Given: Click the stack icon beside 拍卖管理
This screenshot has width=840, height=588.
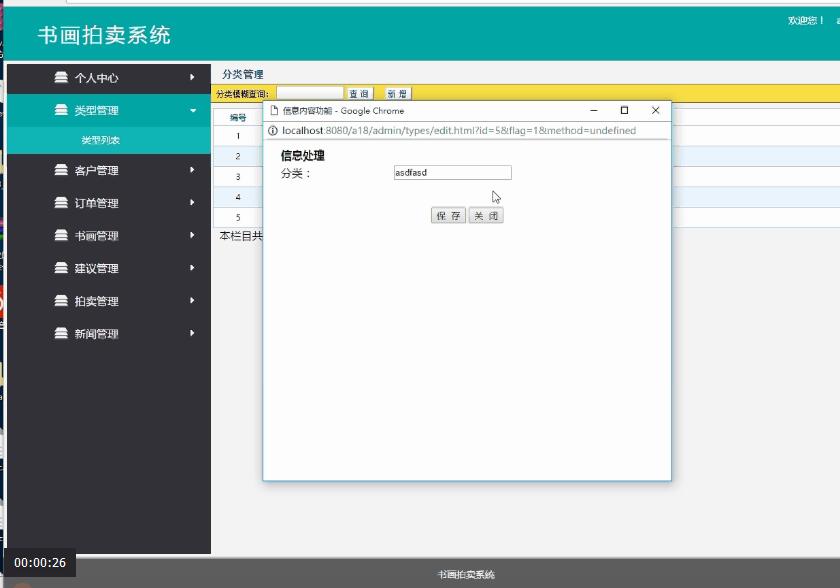Looking at the screenshot, I should tap(61, 300).
